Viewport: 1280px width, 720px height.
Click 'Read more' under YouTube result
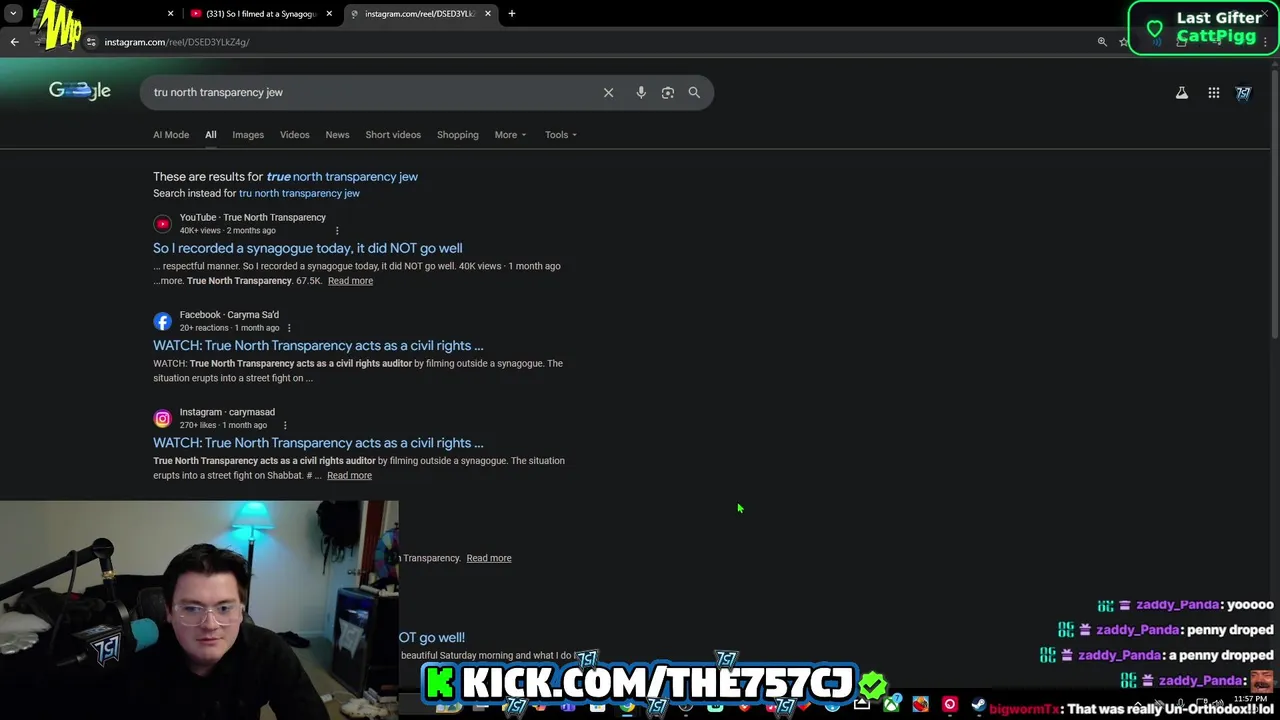350,281
